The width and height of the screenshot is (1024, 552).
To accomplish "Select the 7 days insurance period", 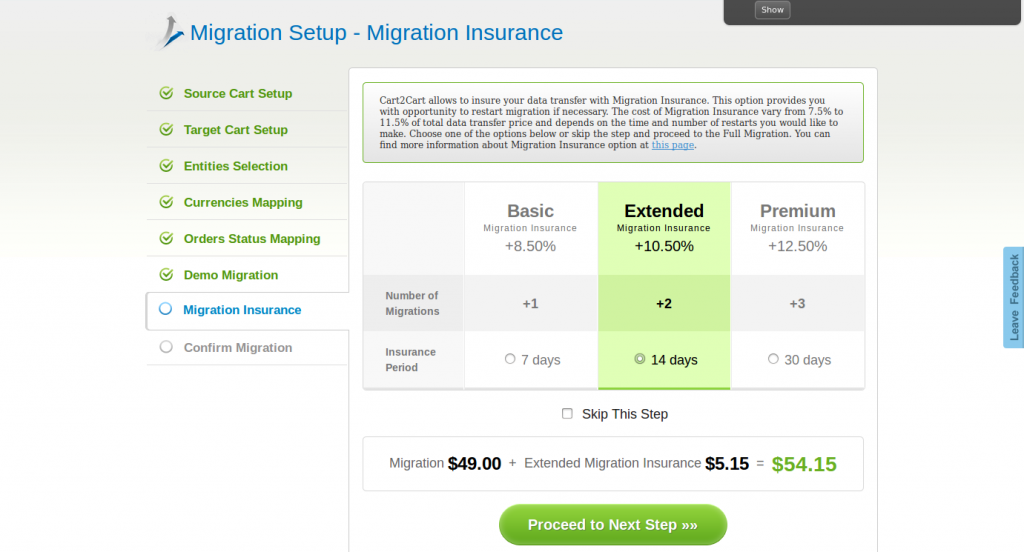I will point(510,359).
